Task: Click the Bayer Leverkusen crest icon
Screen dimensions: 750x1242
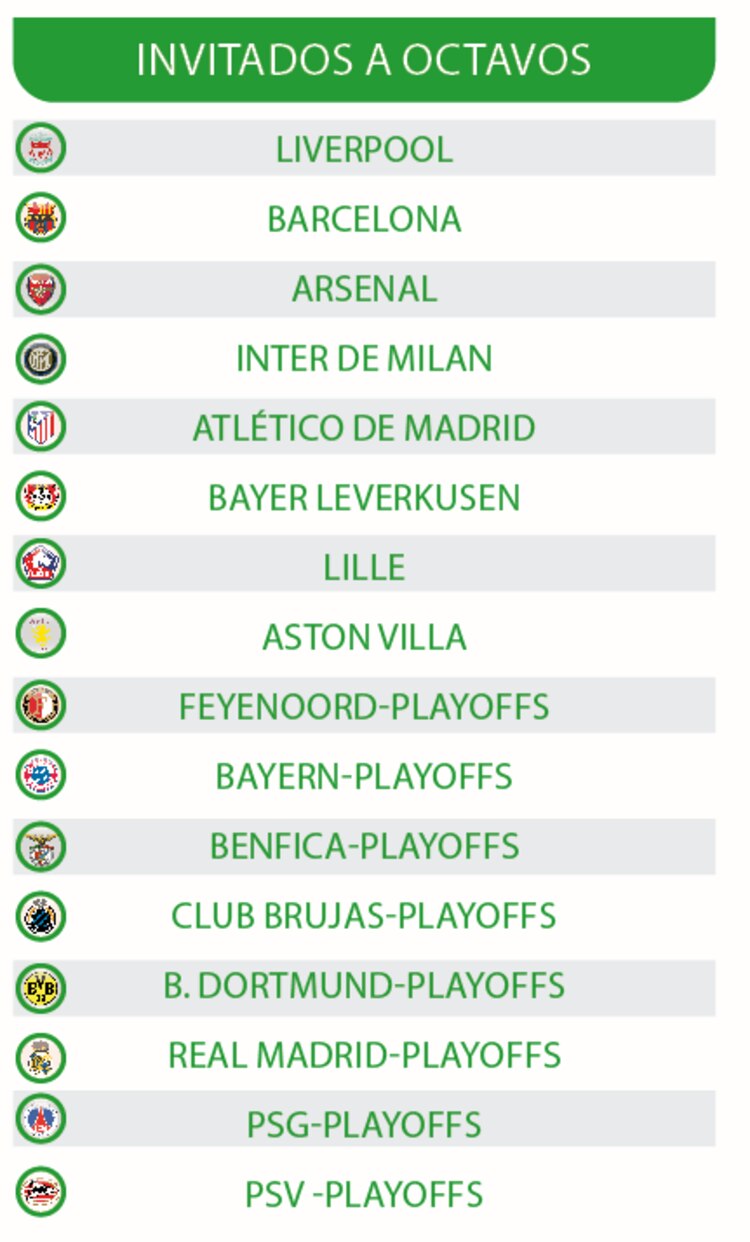Action: [x=41, y=497]
